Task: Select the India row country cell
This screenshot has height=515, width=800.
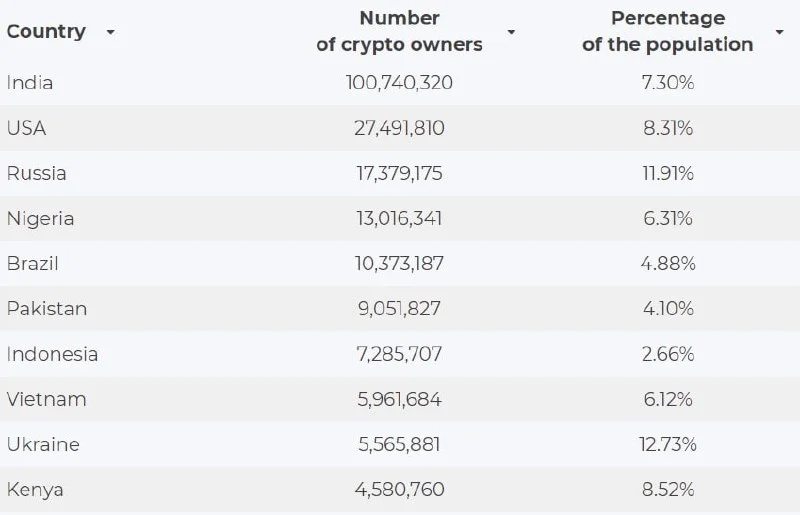Action: click(x=30, y=83)
